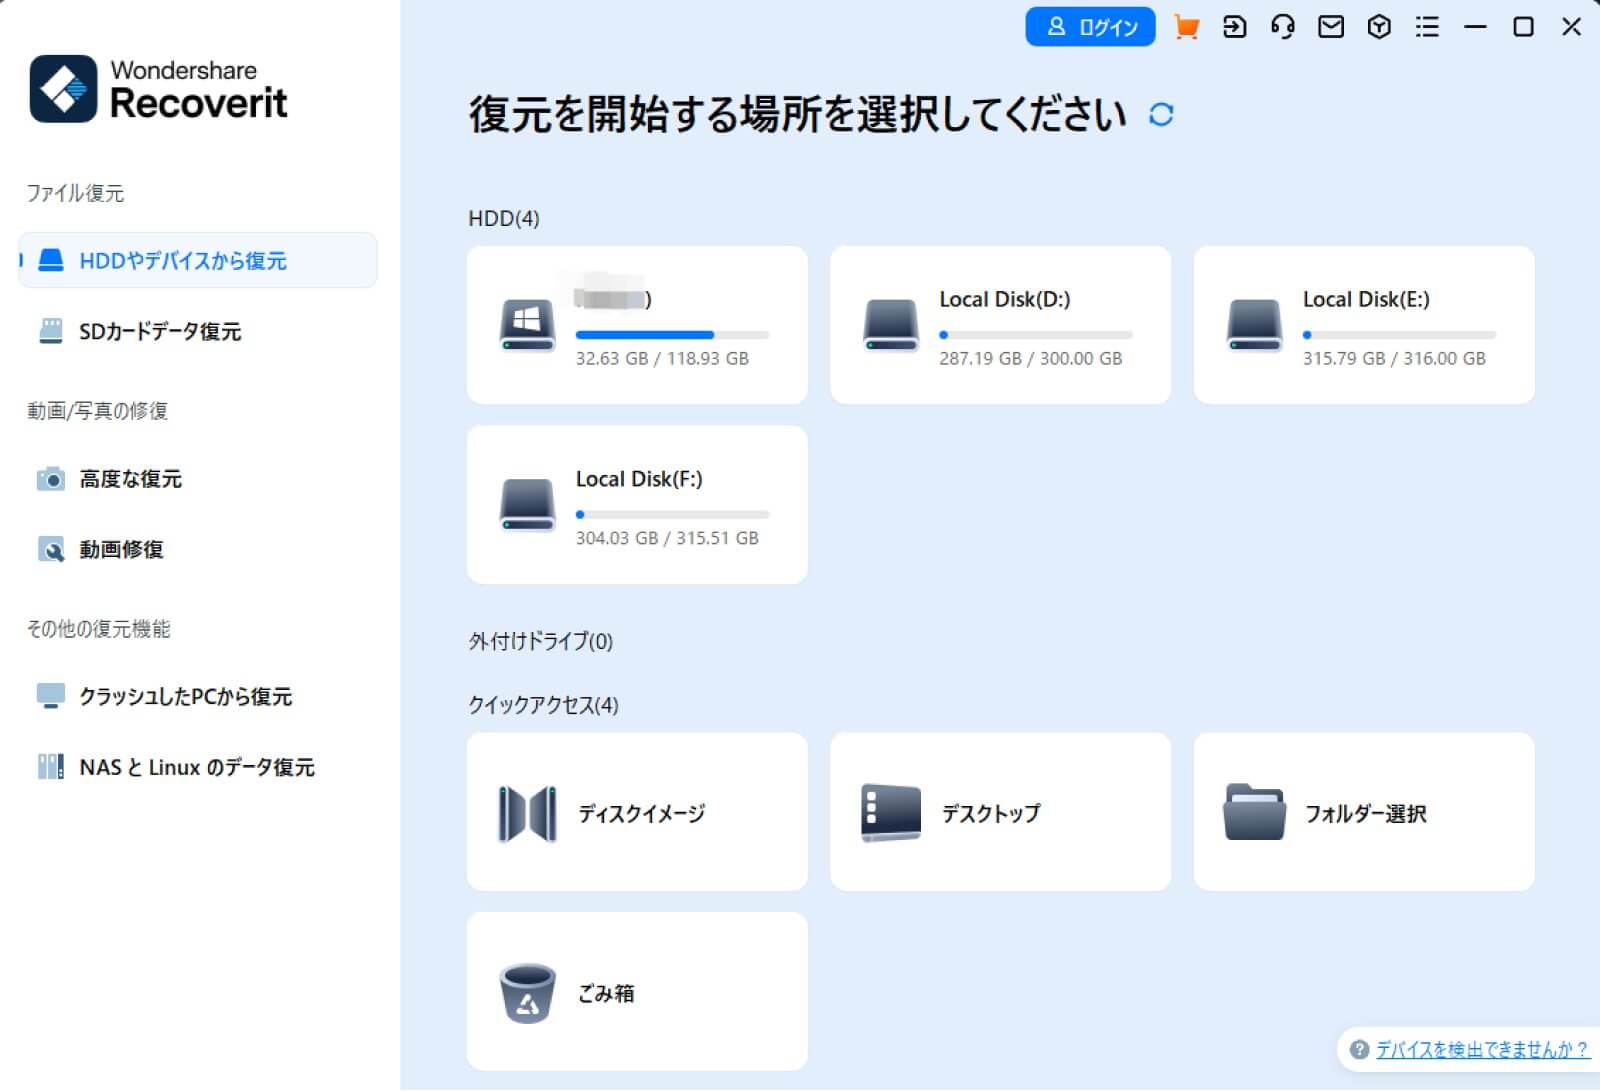Image resolution: width=1600 pixels, height=1091 pixels.
Task: Click the camera icon beside 高度な復元
Action: [x=51, y=479]
